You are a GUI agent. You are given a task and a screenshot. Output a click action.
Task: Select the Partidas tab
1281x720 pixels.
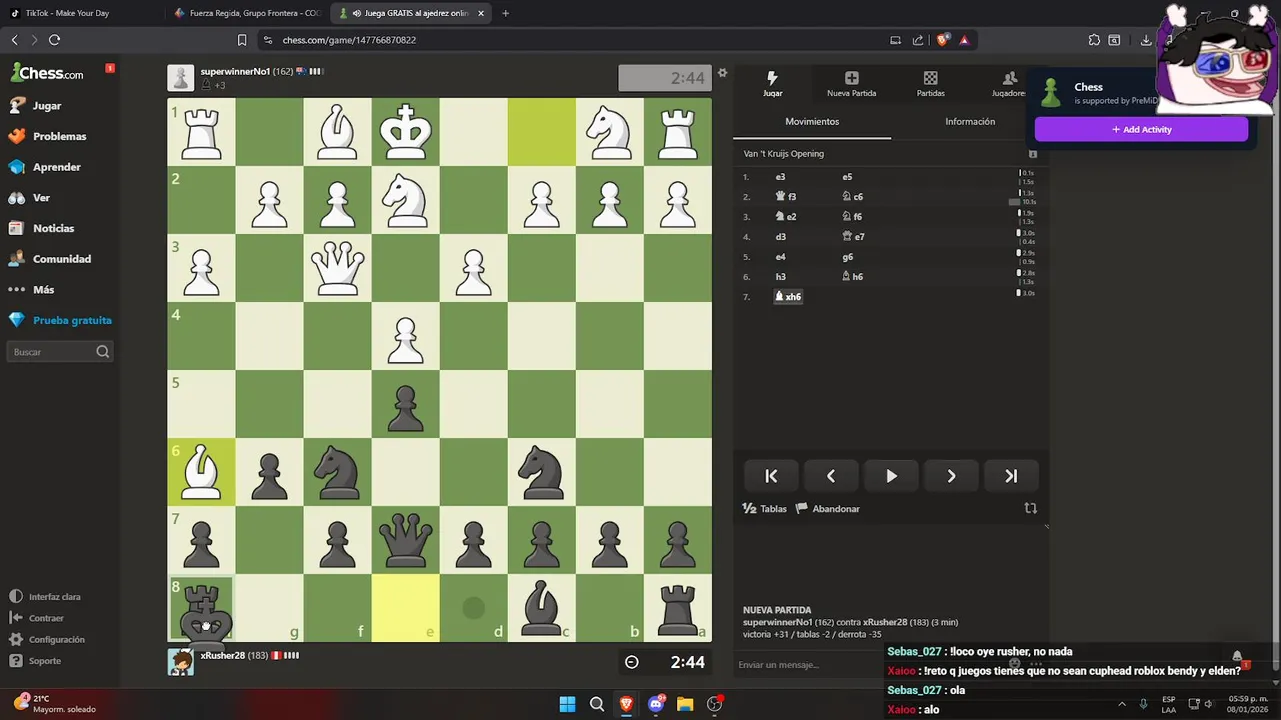pyautogui.click(x=930, y=83)
